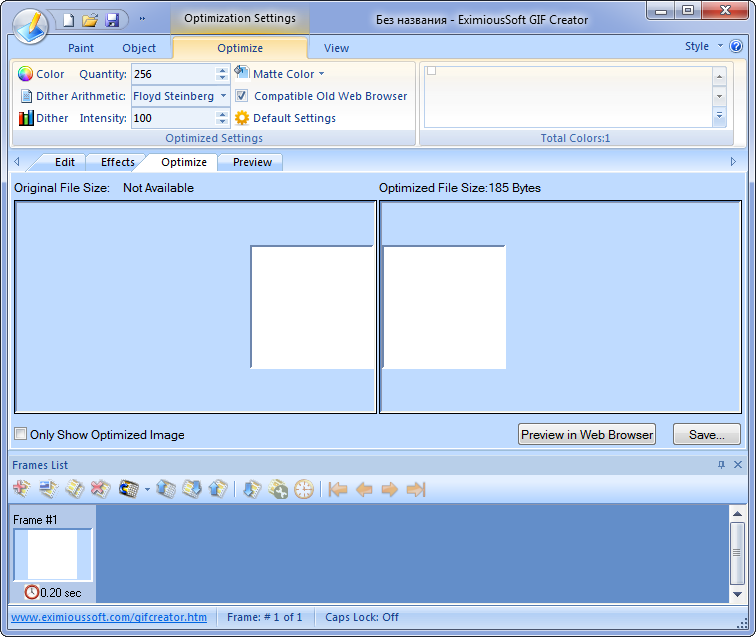
Task: Go to the previous frame arrow
Action: (364, 489)
